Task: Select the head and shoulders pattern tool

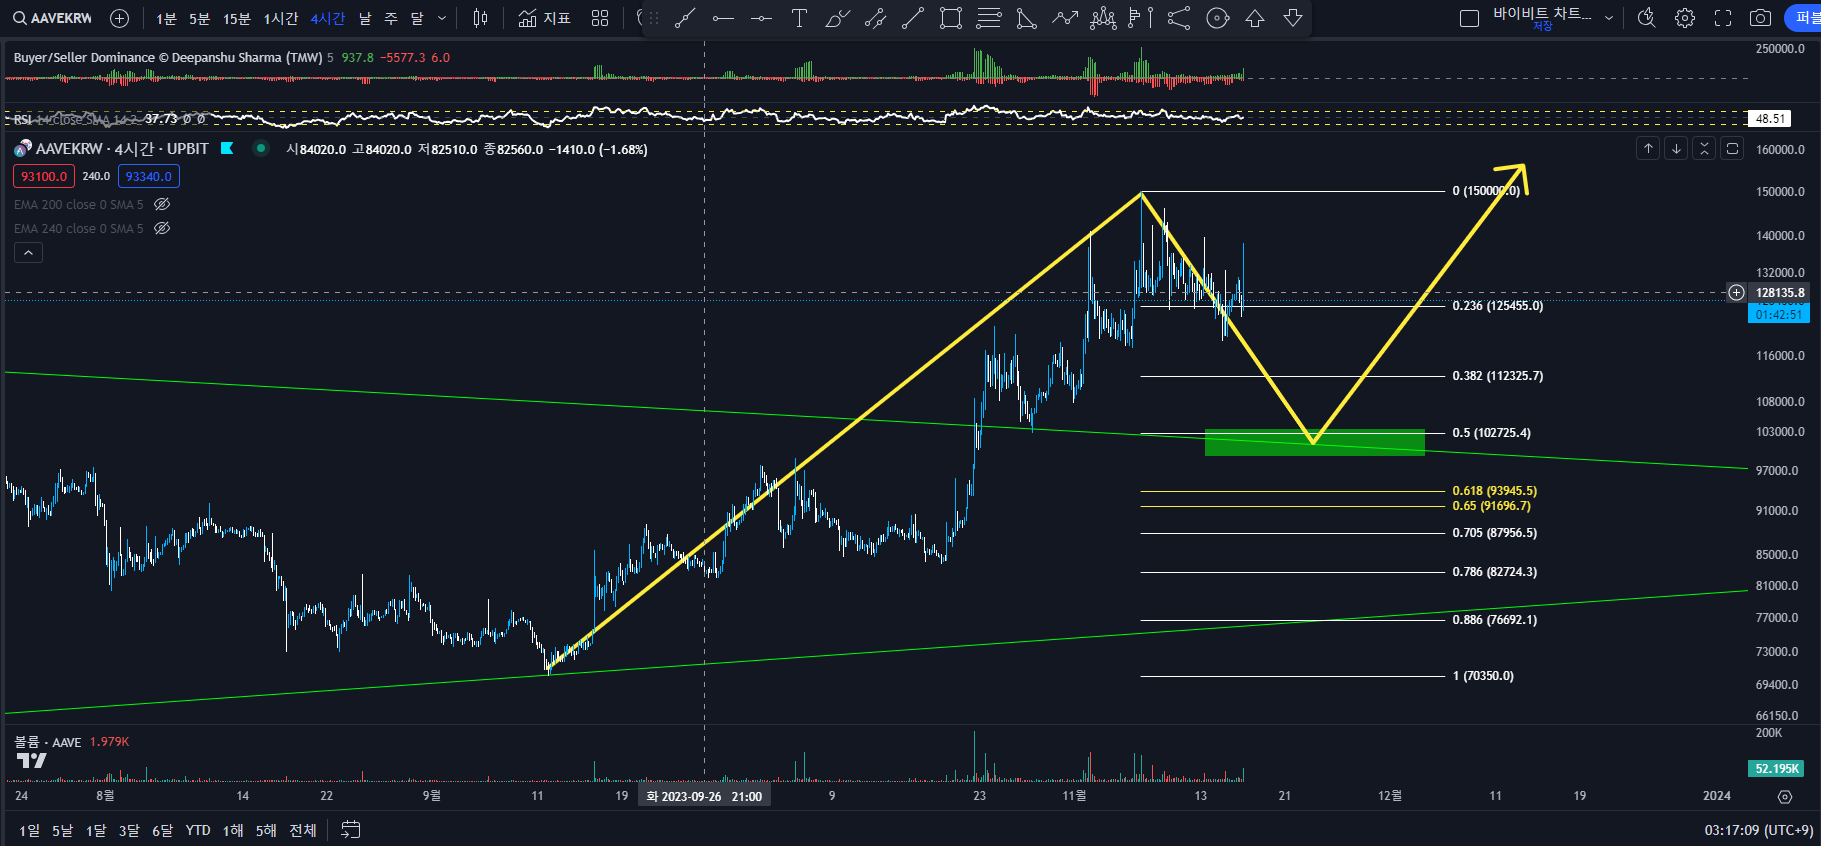Action: [1103, 18]
